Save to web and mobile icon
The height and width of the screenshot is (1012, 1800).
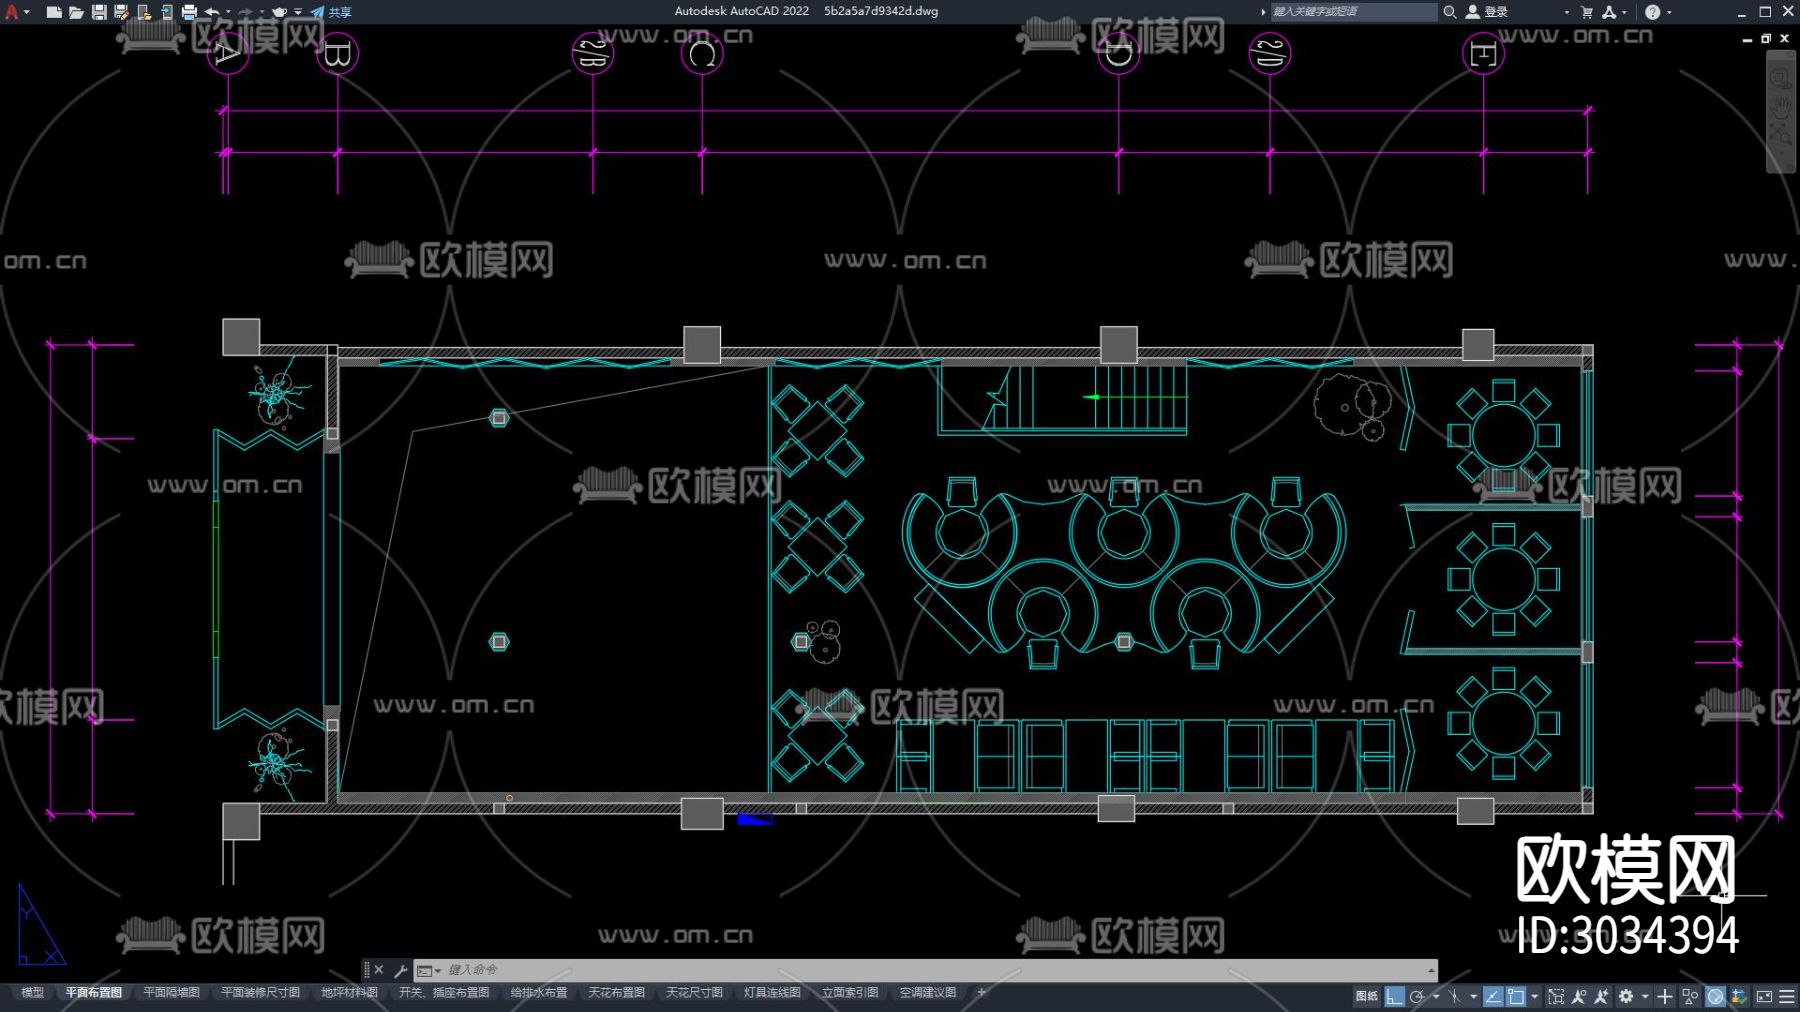[x=166, y=12]
